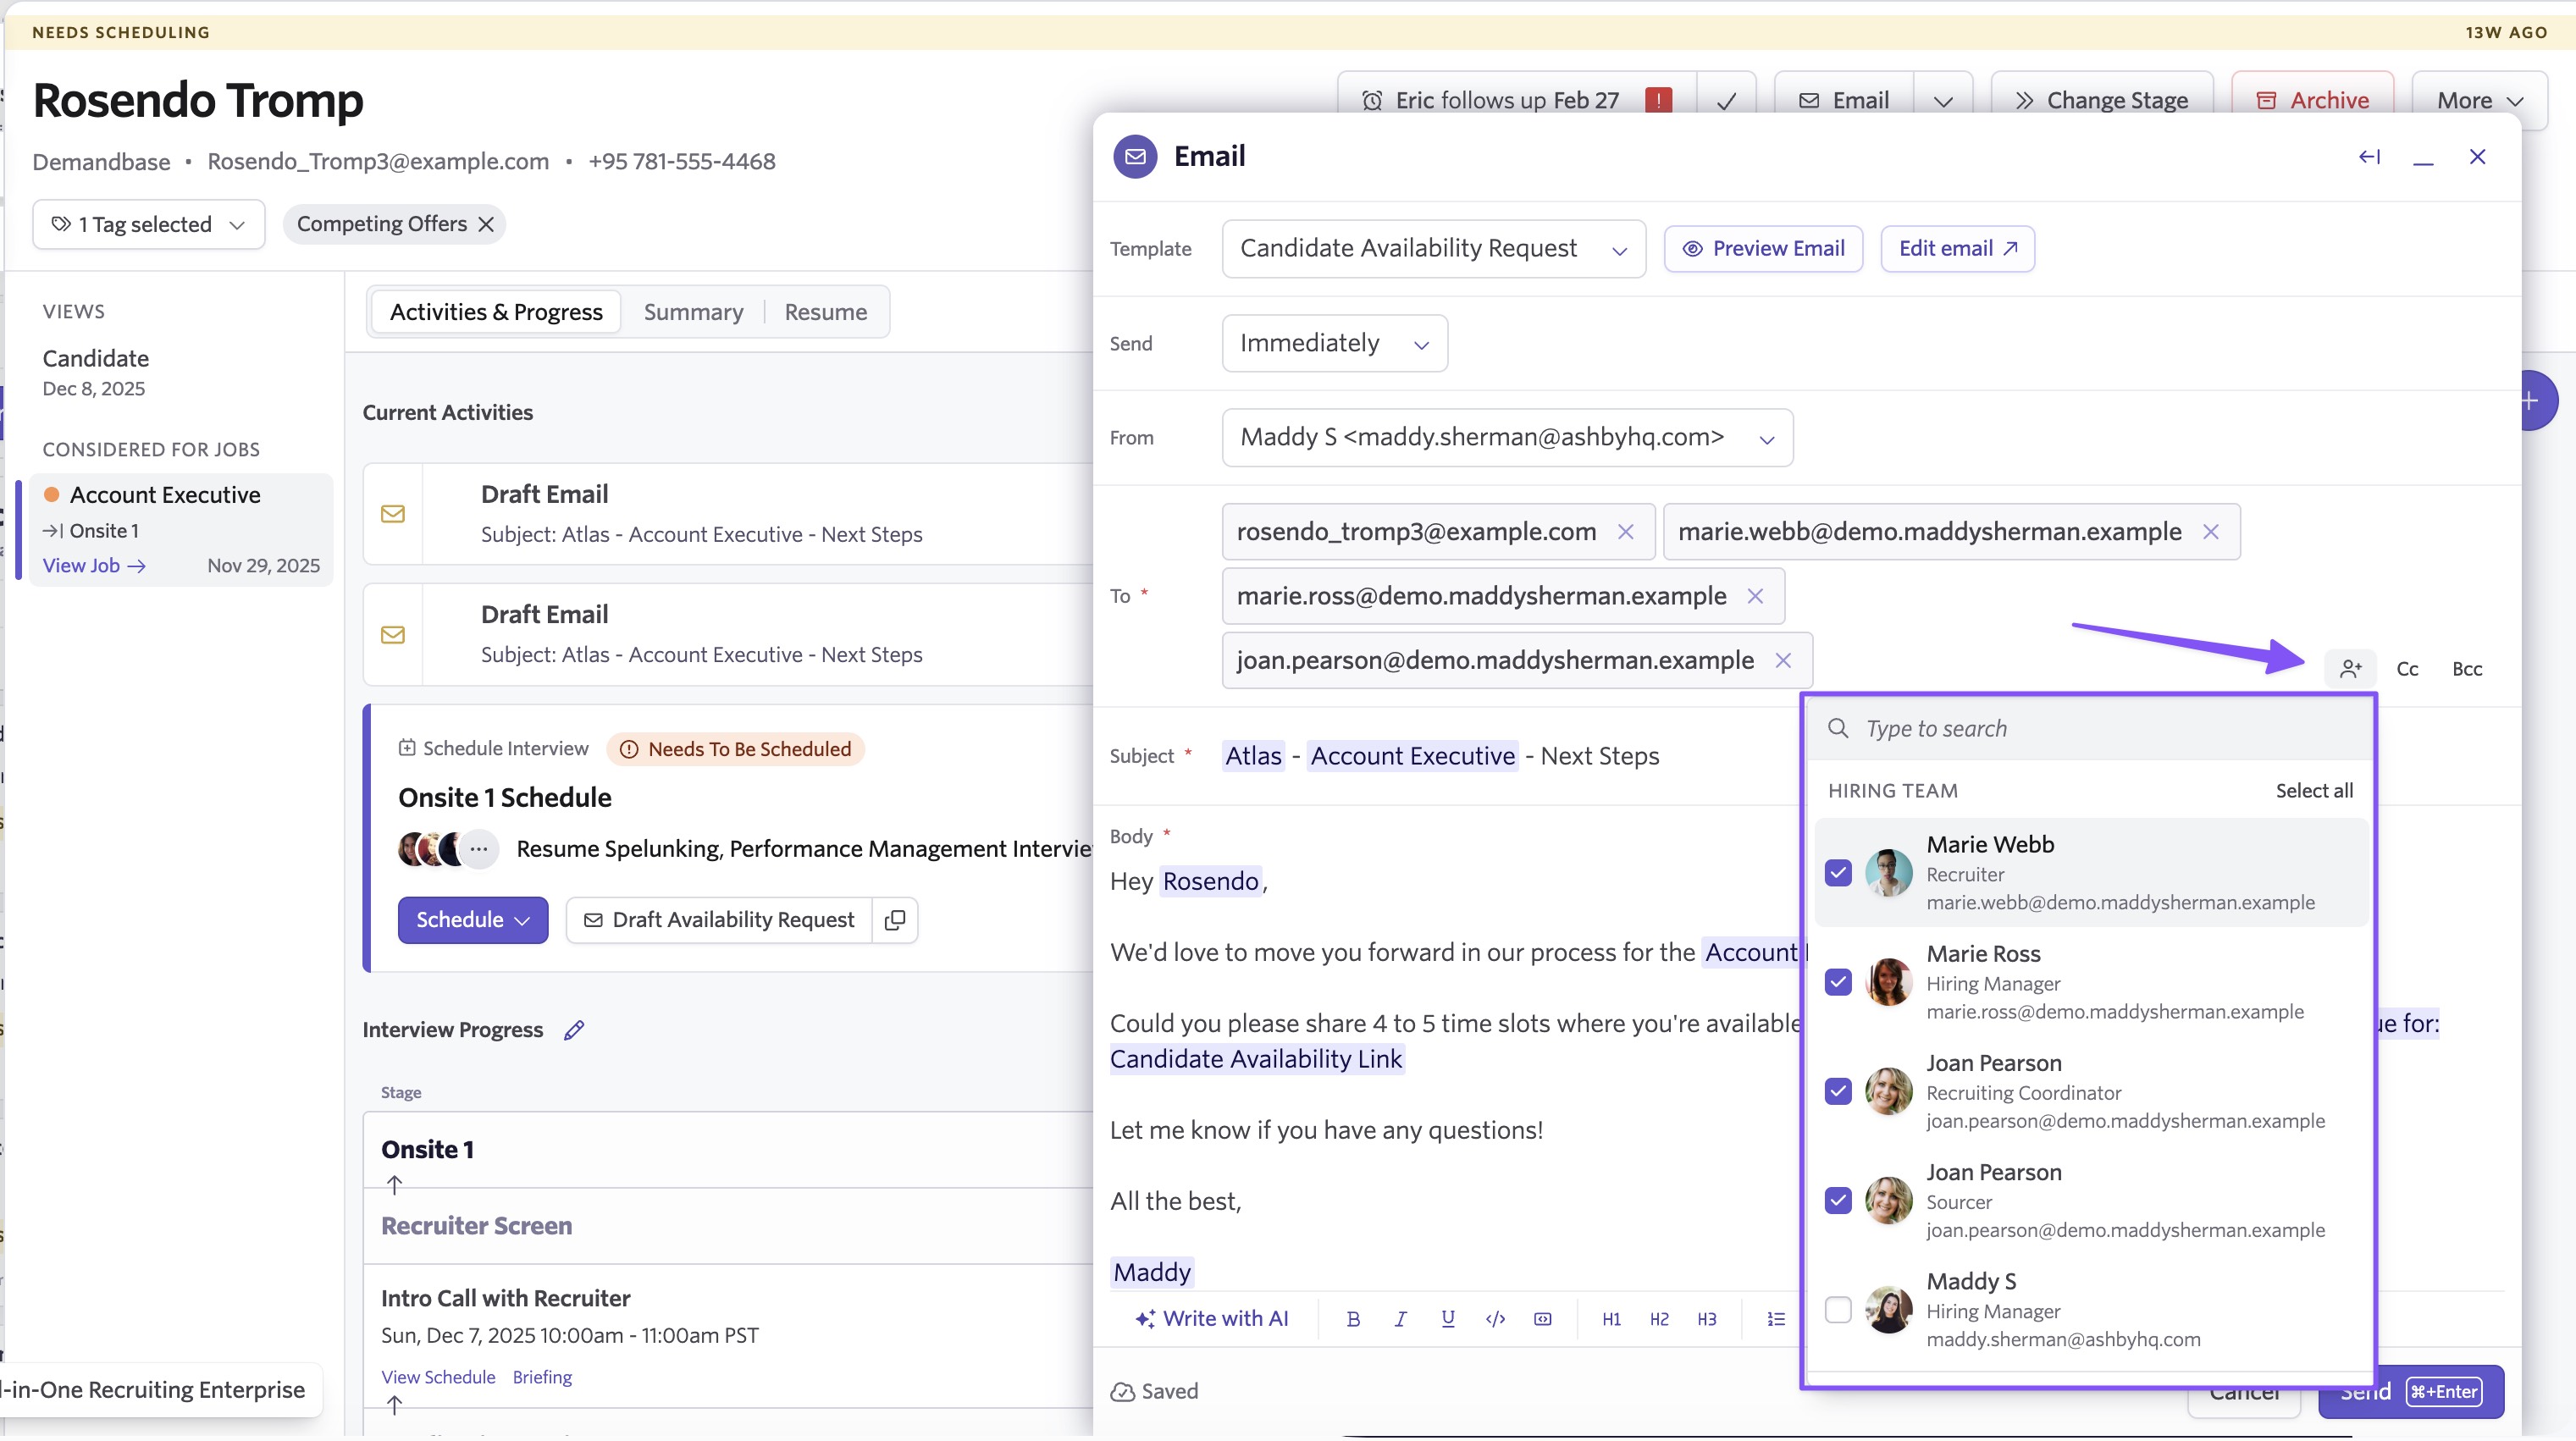Image resolution: width=2576 pixels, height=1441 pixels.
Task: Open the Resume tab
Action: [x=825, y=312]
